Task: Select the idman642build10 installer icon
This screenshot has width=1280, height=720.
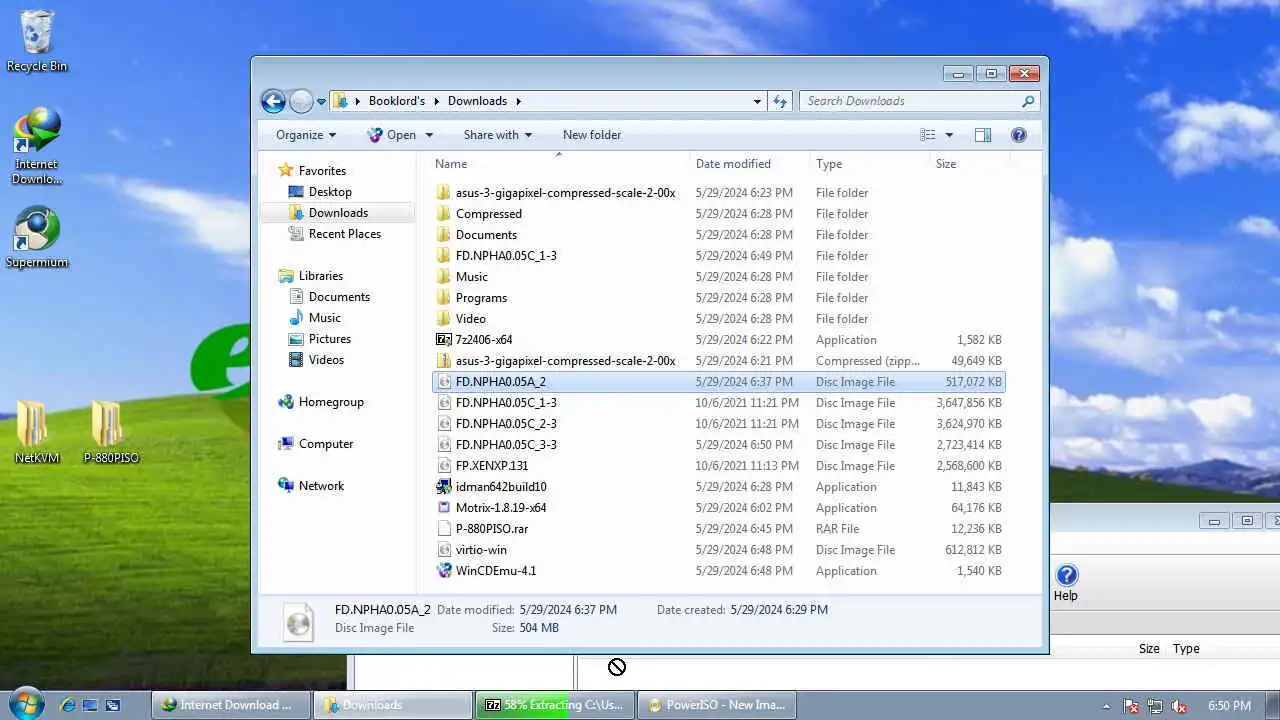Action: point(444,487)
